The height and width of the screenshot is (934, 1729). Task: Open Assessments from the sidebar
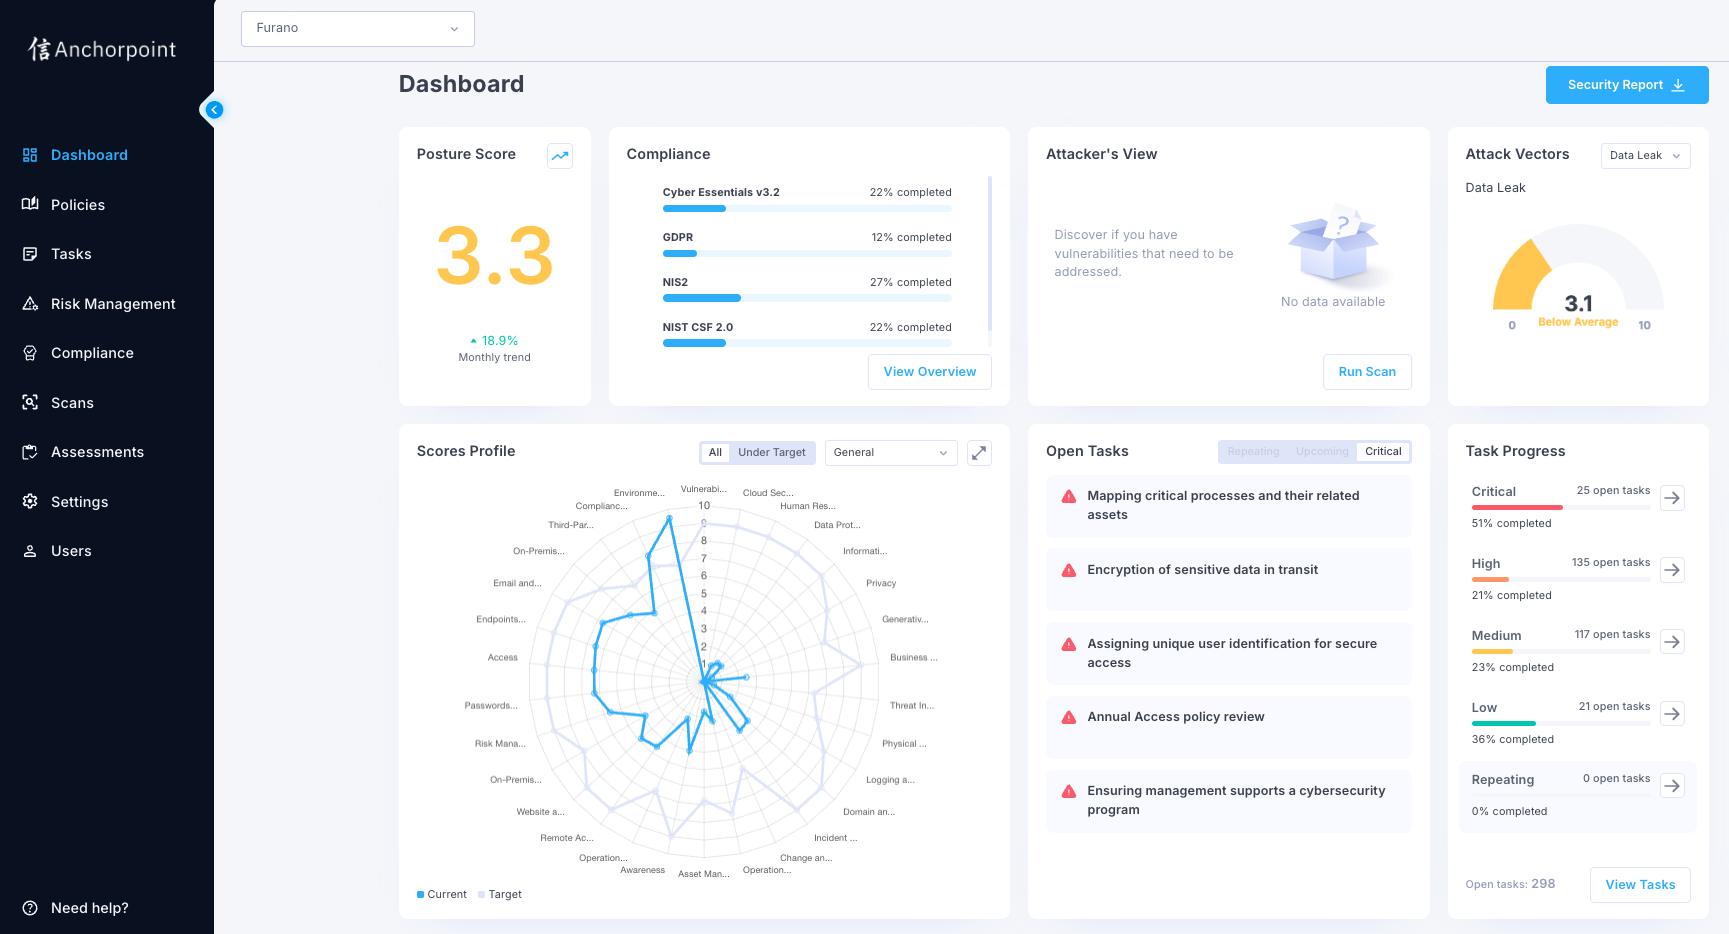point(97,452)
